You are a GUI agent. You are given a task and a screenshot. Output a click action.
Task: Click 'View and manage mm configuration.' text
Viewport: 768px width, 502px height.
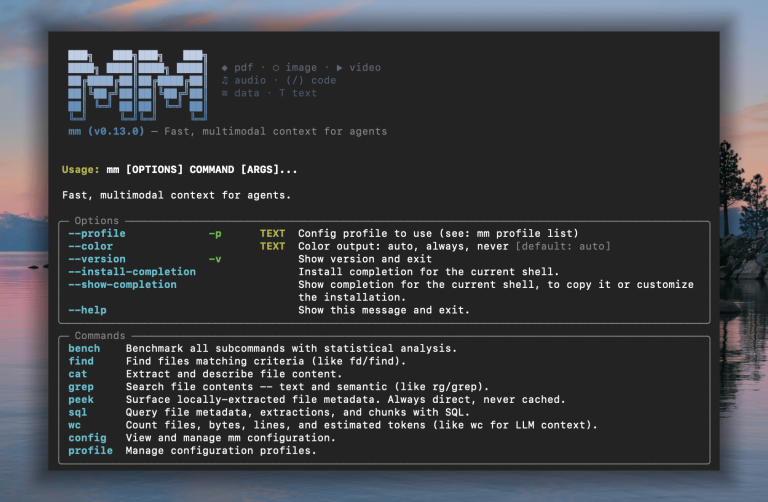pos(231,437)
